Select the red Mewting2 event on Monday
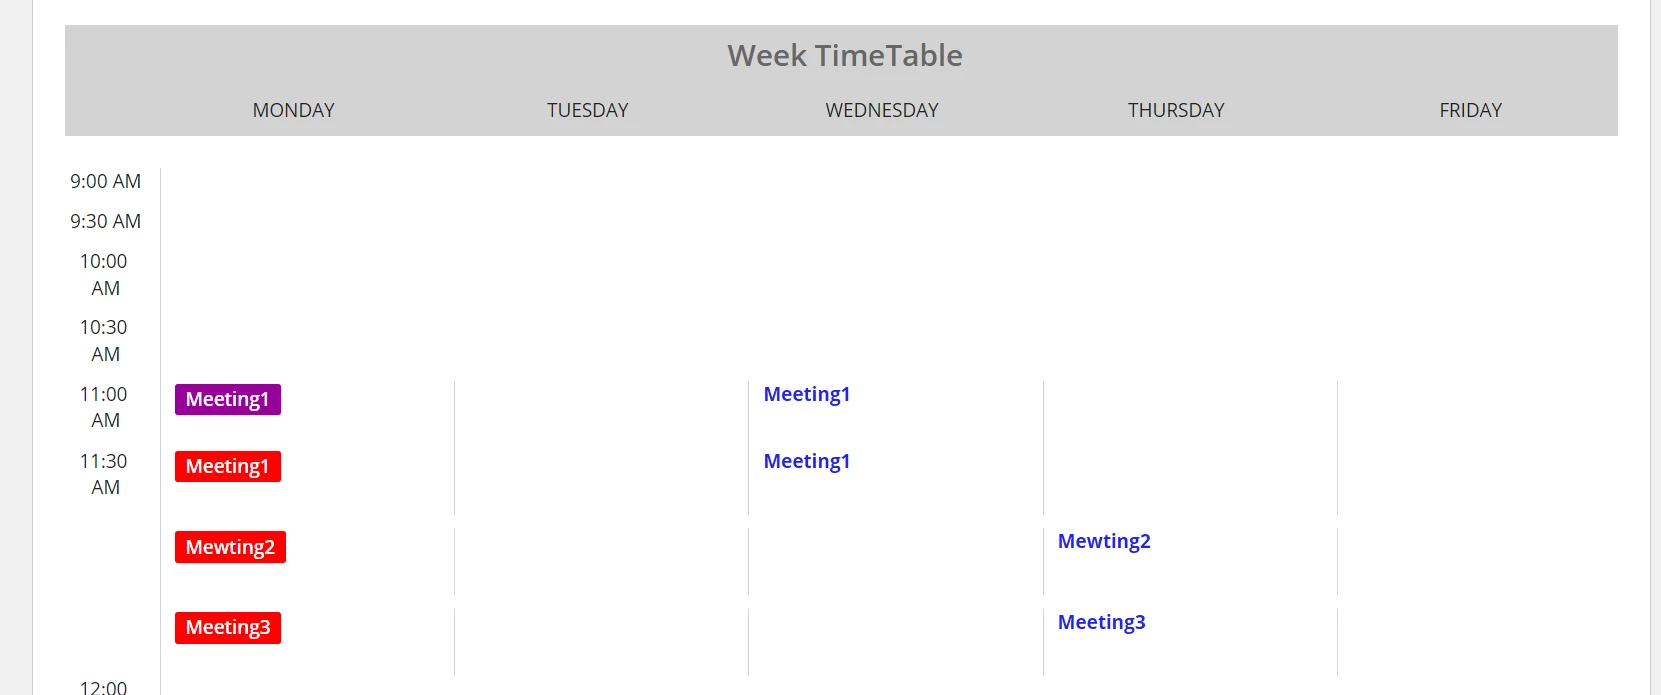 230,547
